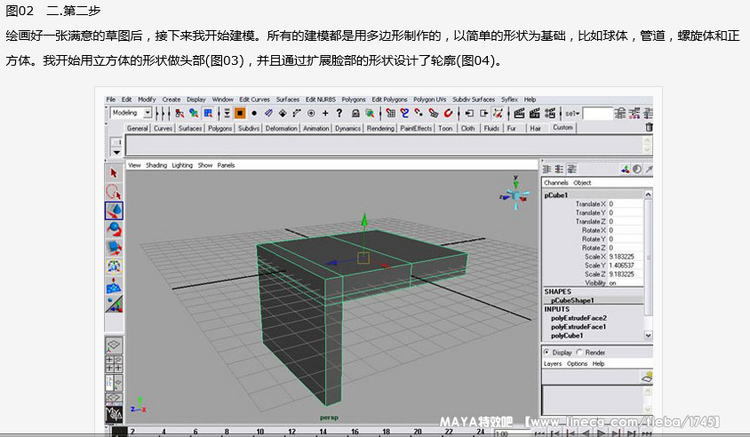
Task: Click the play forward button
Action: (x=601, y=433)
